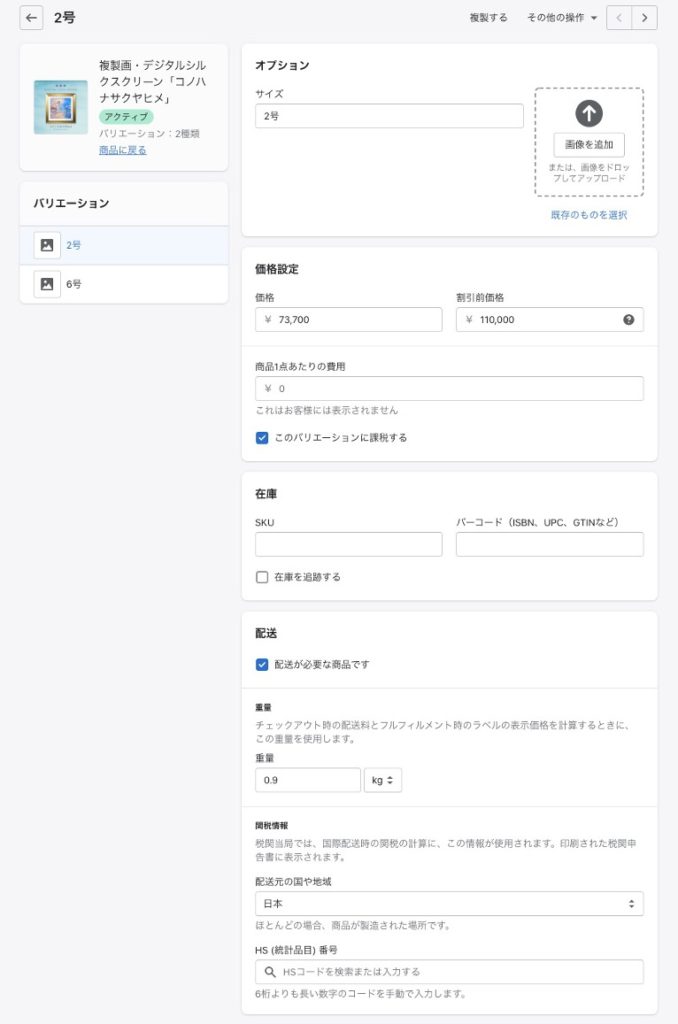The width and height of the screenshot is (678, 1024).
Task: Click the upload arrow icon in image dropzone
Action: pos(589,114)
